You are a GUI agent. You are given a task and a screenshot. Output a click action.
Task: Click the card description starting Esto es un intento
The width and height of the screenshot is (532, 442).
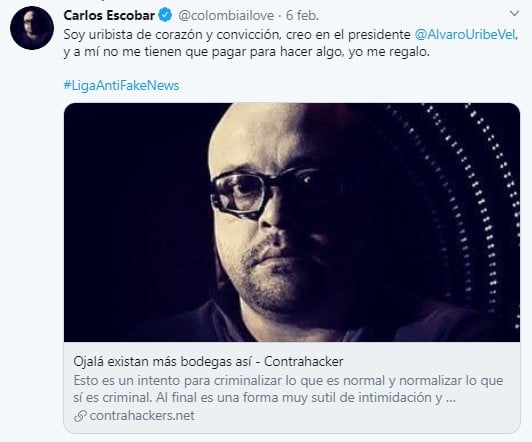[x=288, y=389]
